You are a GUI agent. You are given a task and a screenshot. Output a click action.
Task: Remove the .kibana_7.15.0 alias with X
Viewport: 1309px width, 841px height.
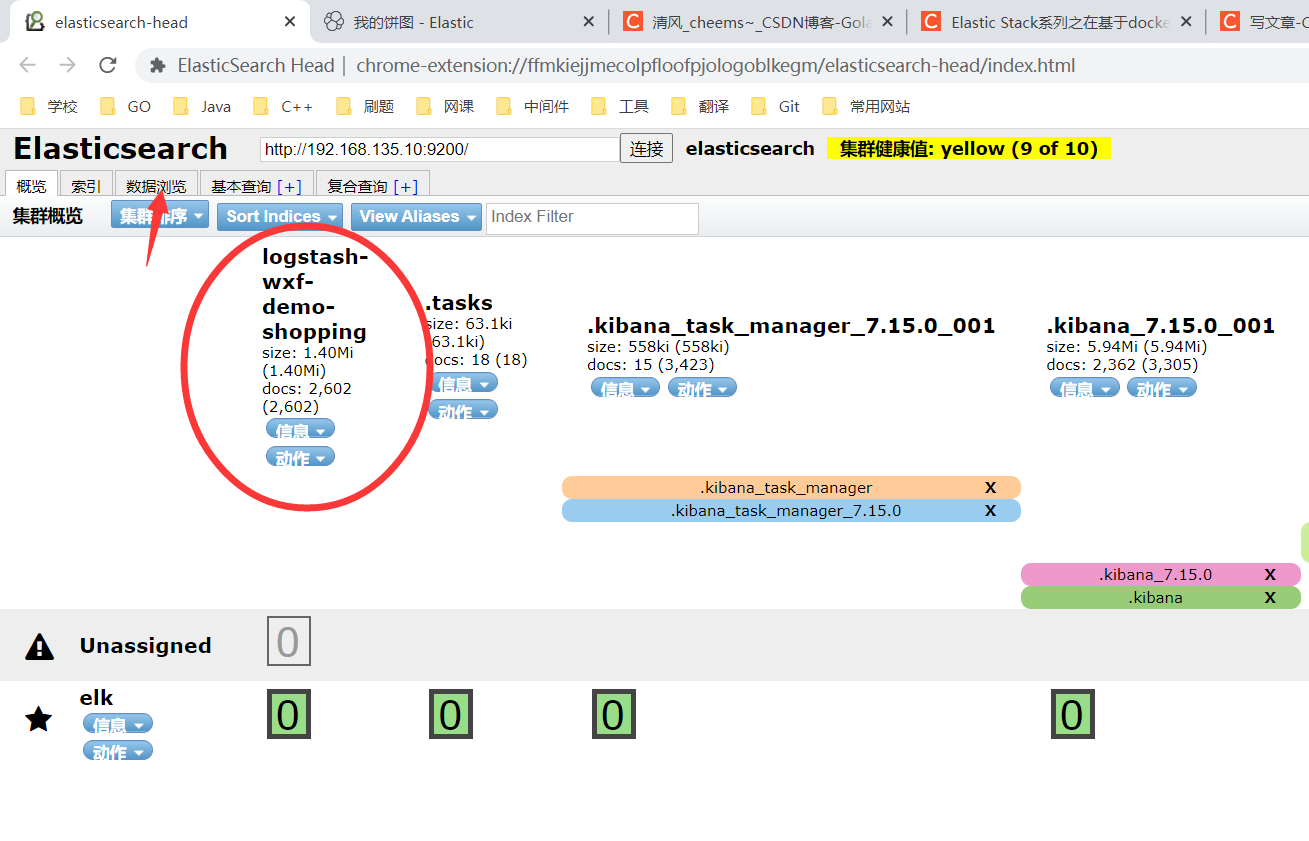[1270, 574]
